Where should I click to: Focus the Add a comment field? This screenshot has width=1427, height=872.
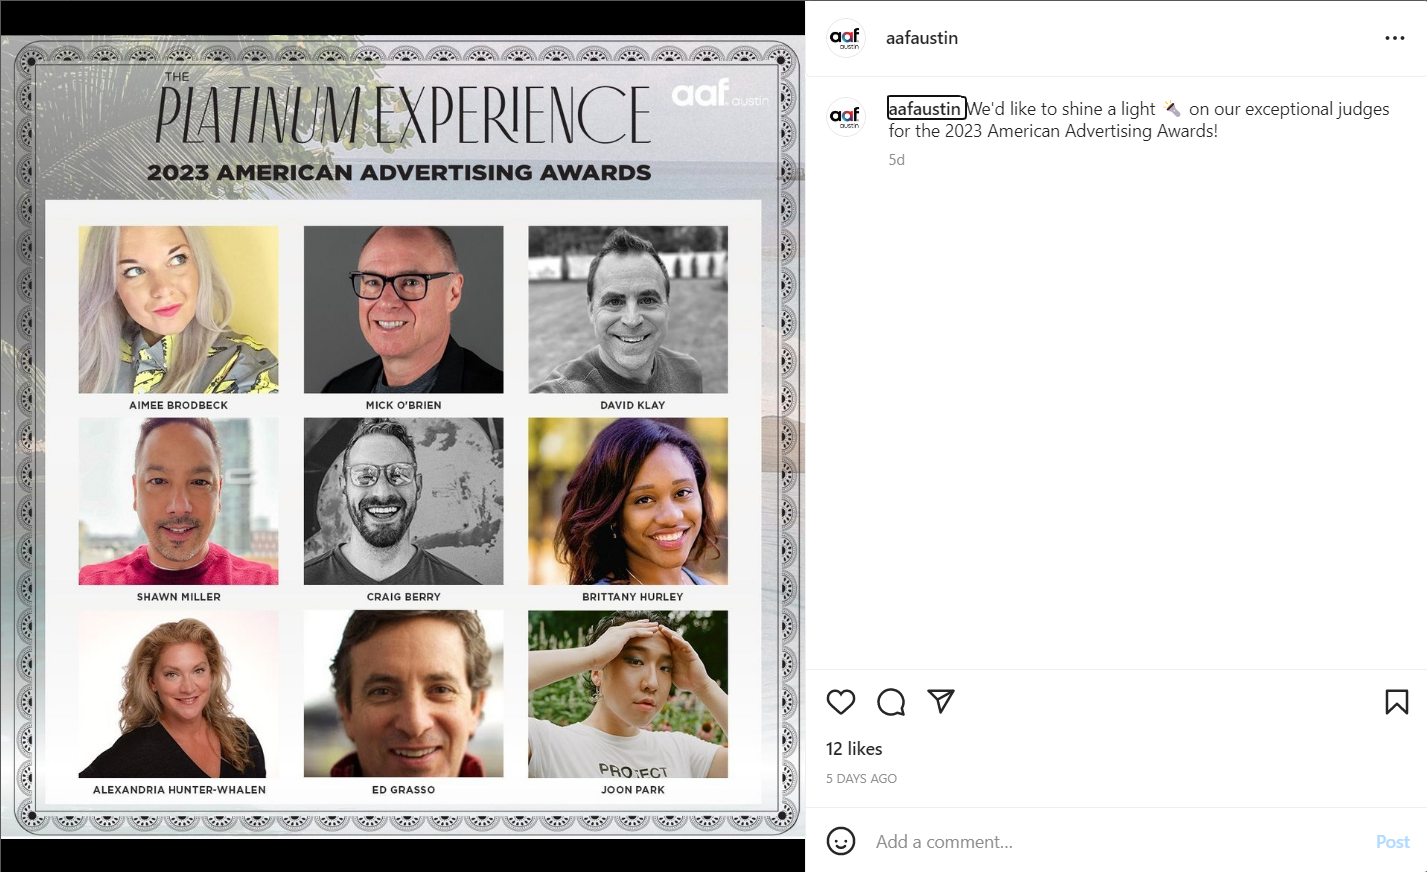coord(1115,842)
